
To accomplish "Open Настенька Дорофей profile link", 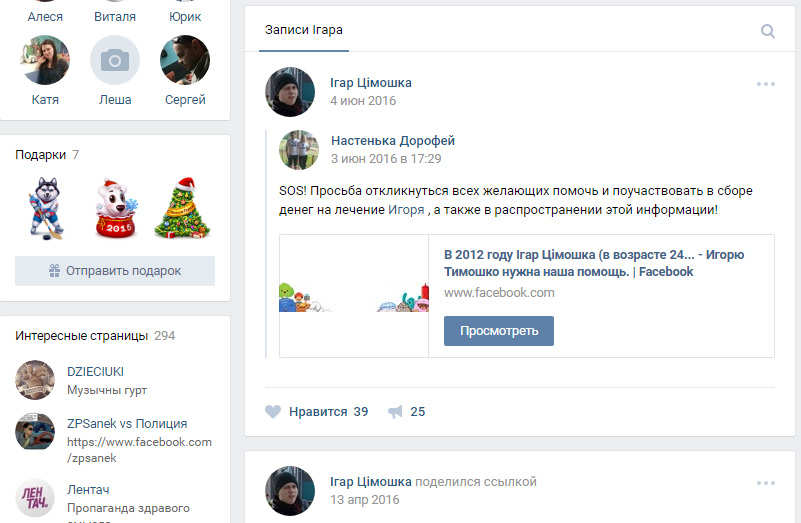I will coord(392,141).
